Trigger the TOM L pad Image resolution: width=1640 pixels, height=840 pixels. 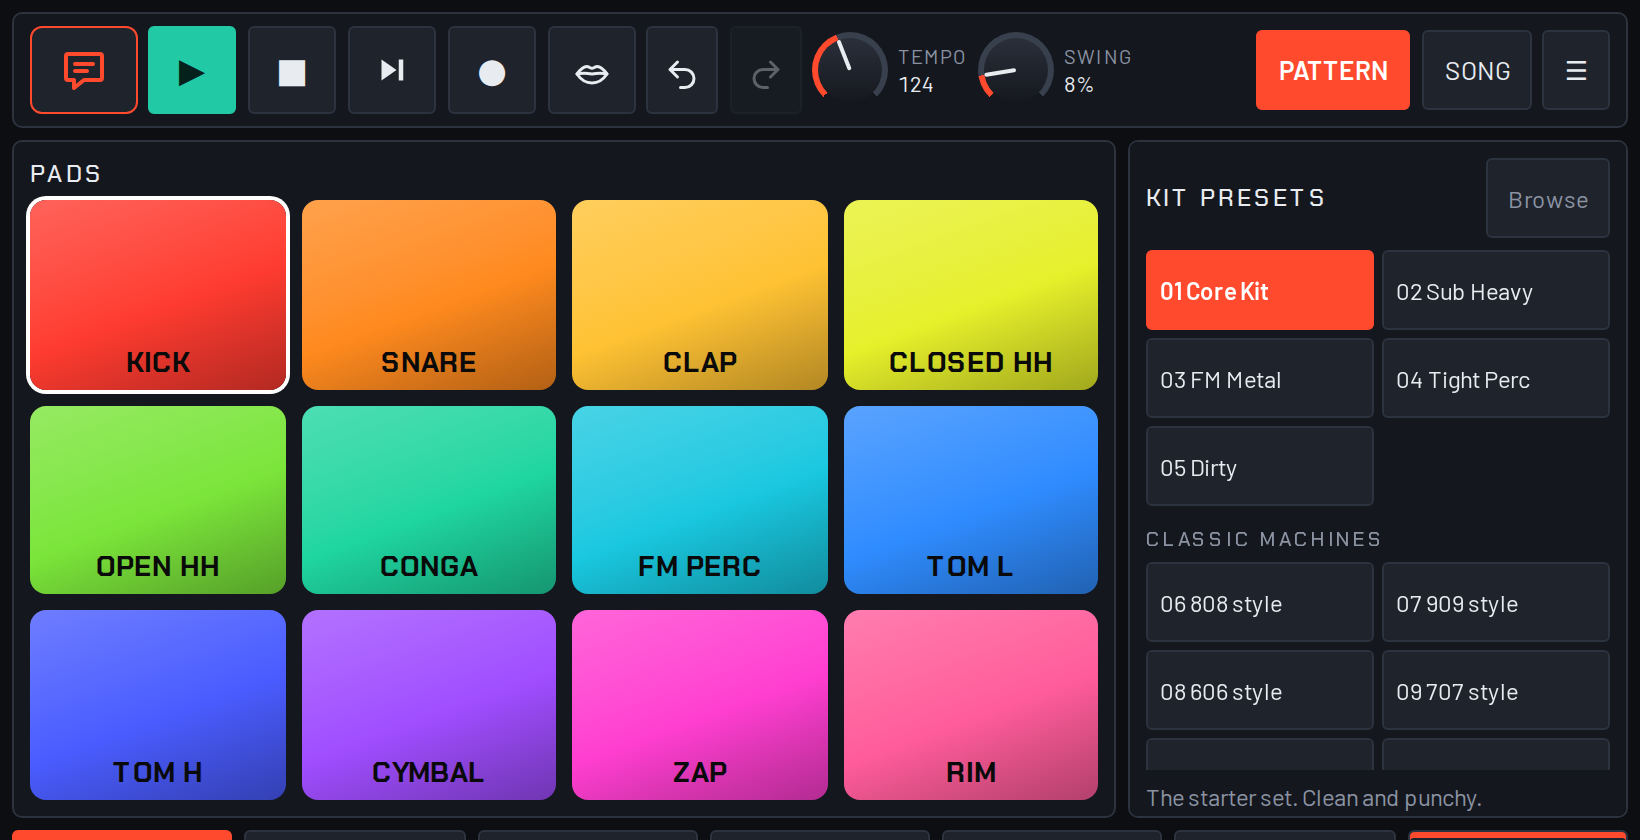pos(971,500)
